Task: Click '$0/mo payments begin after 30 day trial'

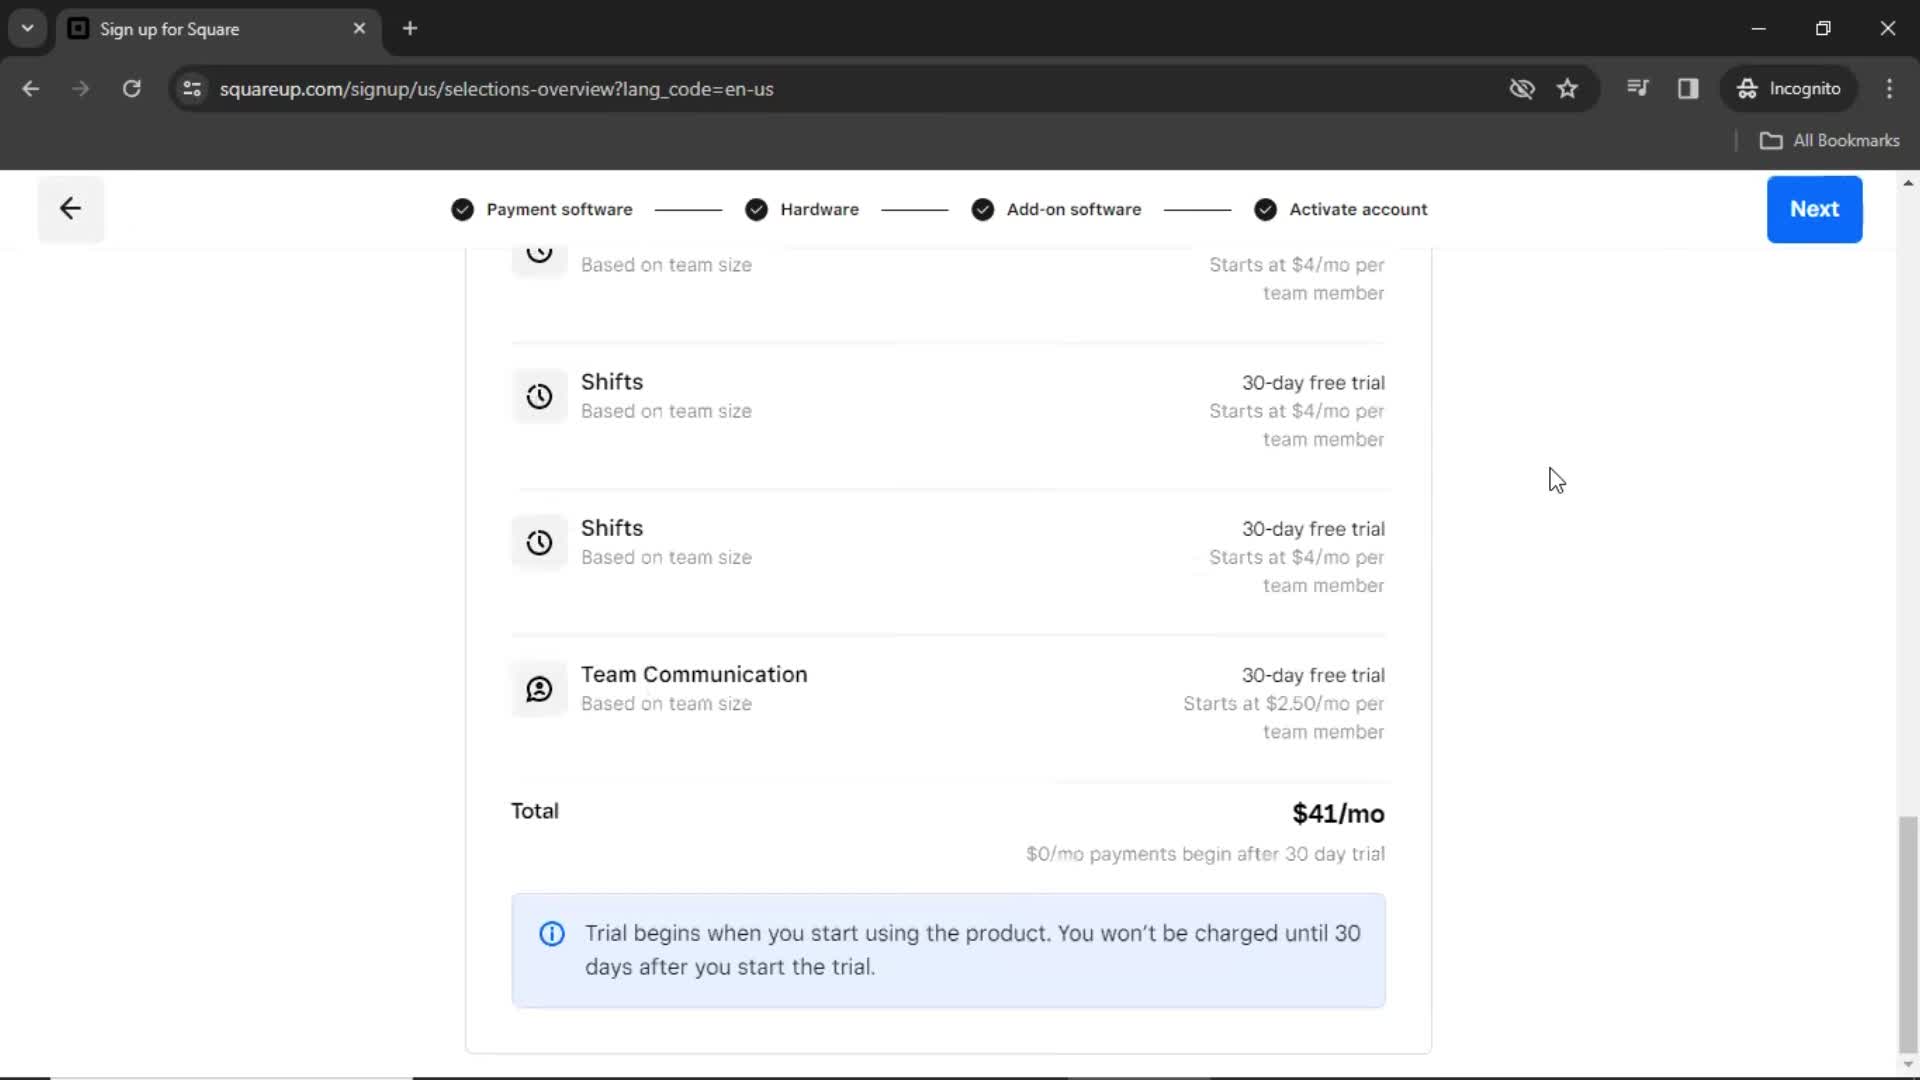Action: (x=1205, y=854)
